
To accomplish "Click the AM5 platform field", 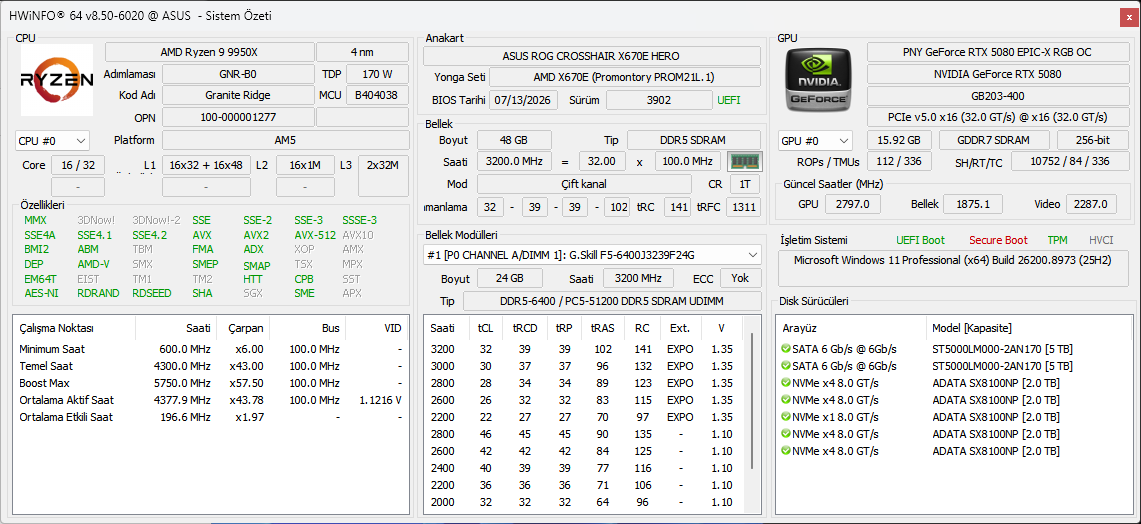I will tap(285, 140).
